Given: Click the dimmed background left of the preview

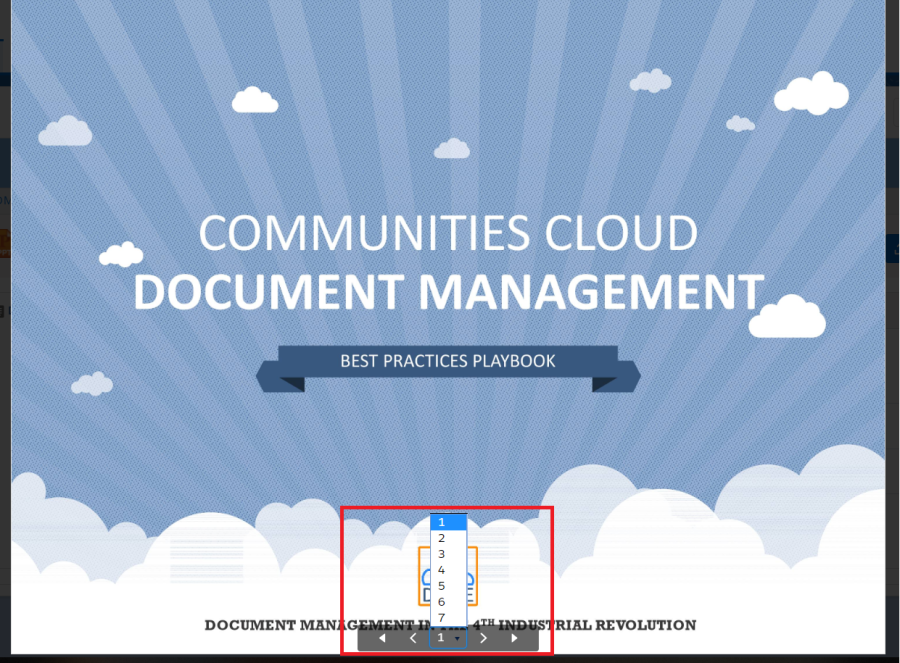Looking at the screenshot, I should click(x=5, y=400).
